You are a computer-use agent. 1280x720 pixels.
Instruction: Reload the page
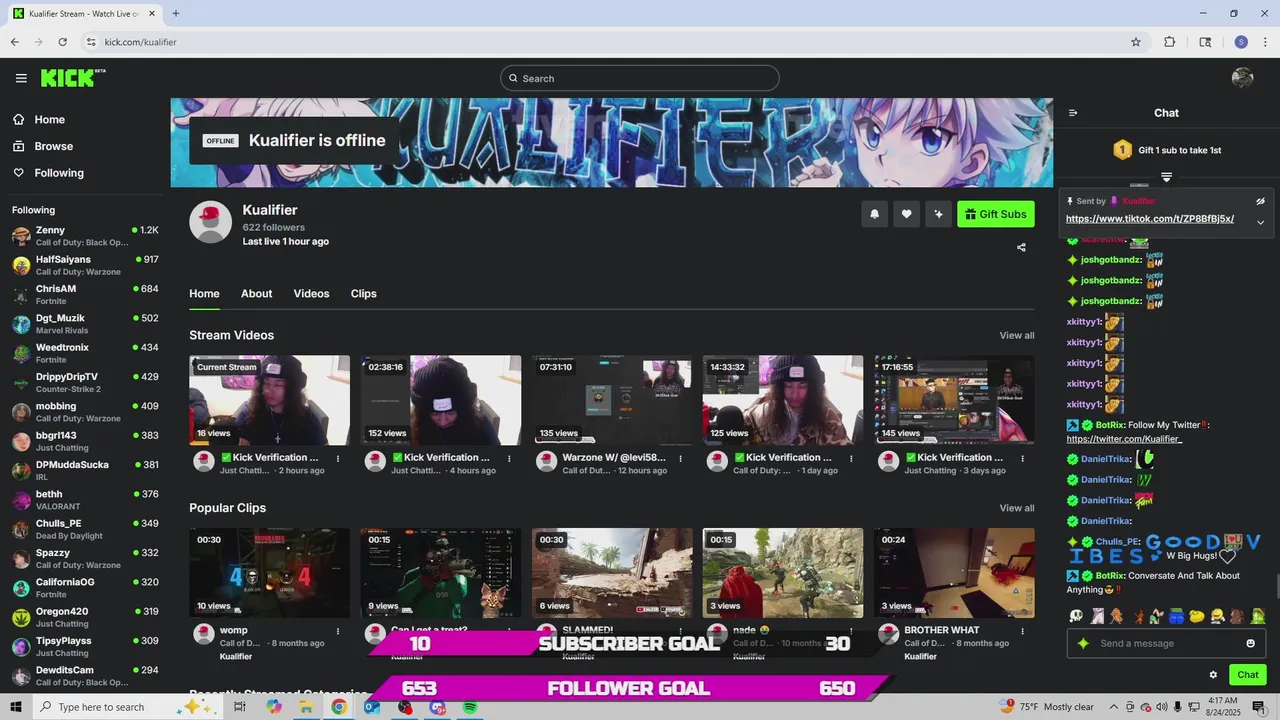click(x=62, y=42)
